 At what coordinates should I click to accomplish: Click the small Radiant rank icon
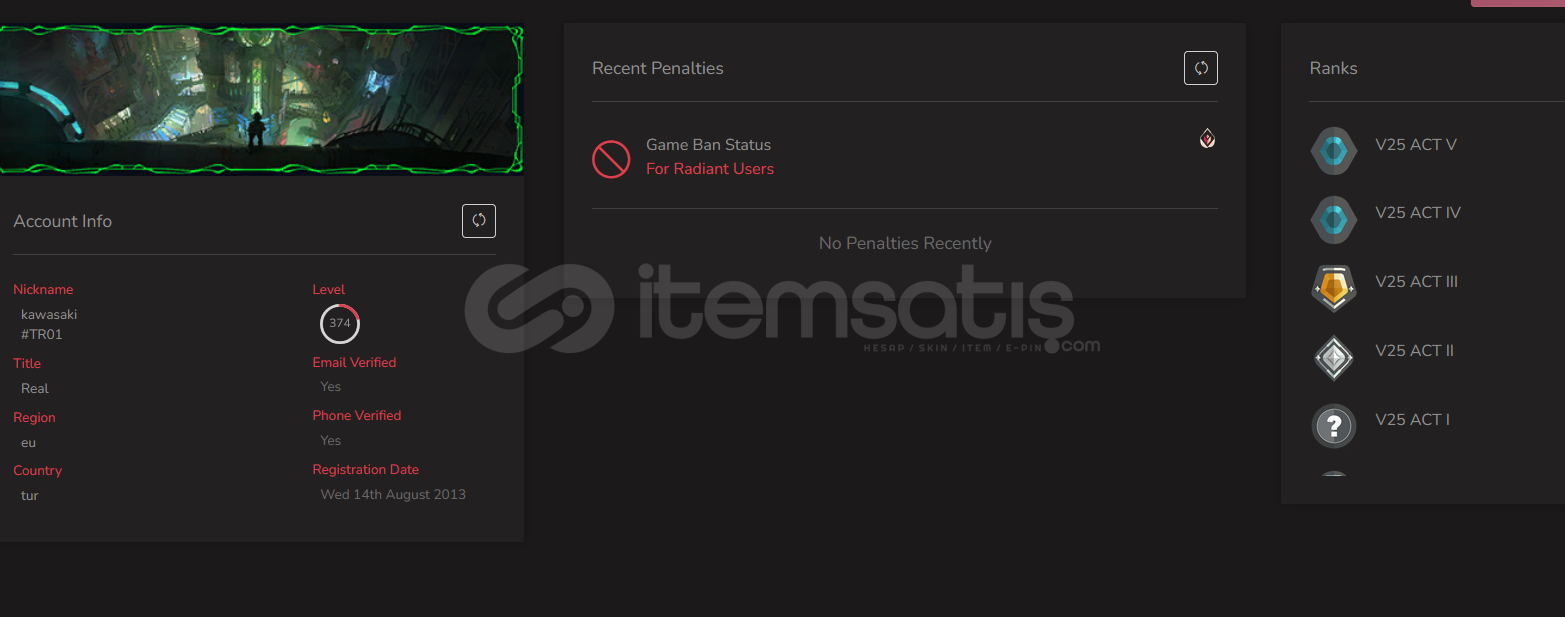pyautogui.click(x=1208, y=139)
